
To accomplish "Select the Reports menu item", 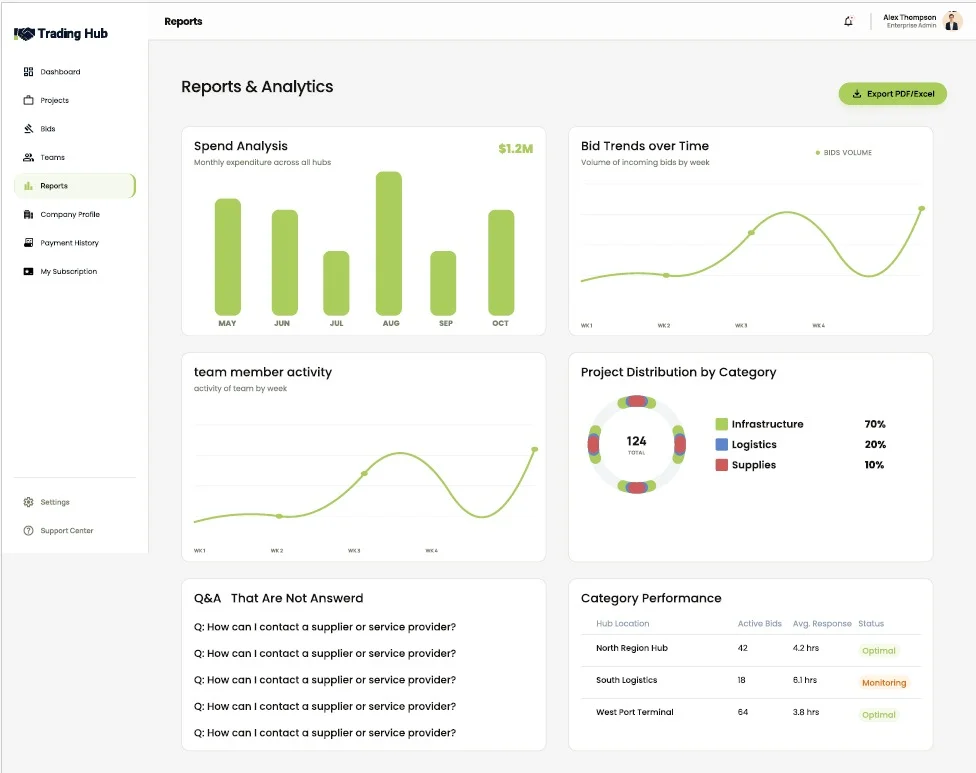I will 75,186.
